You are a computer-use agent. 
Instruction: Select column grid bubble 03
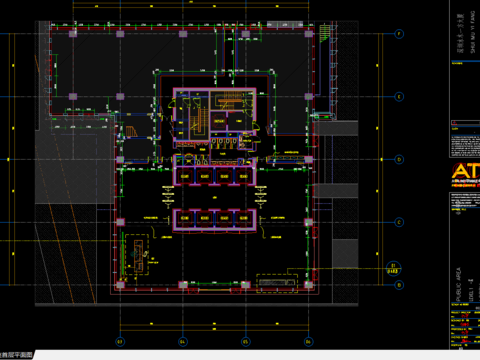pos(120,342)
